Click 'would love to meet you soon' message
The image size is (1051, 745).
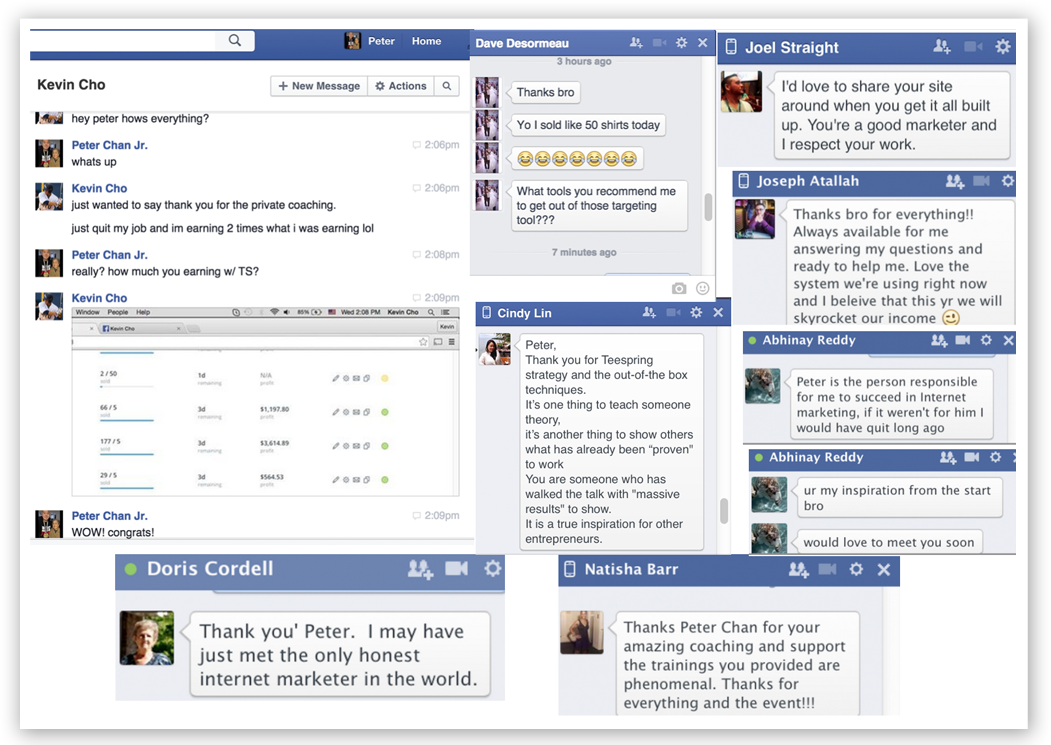[x=889, y=542]
